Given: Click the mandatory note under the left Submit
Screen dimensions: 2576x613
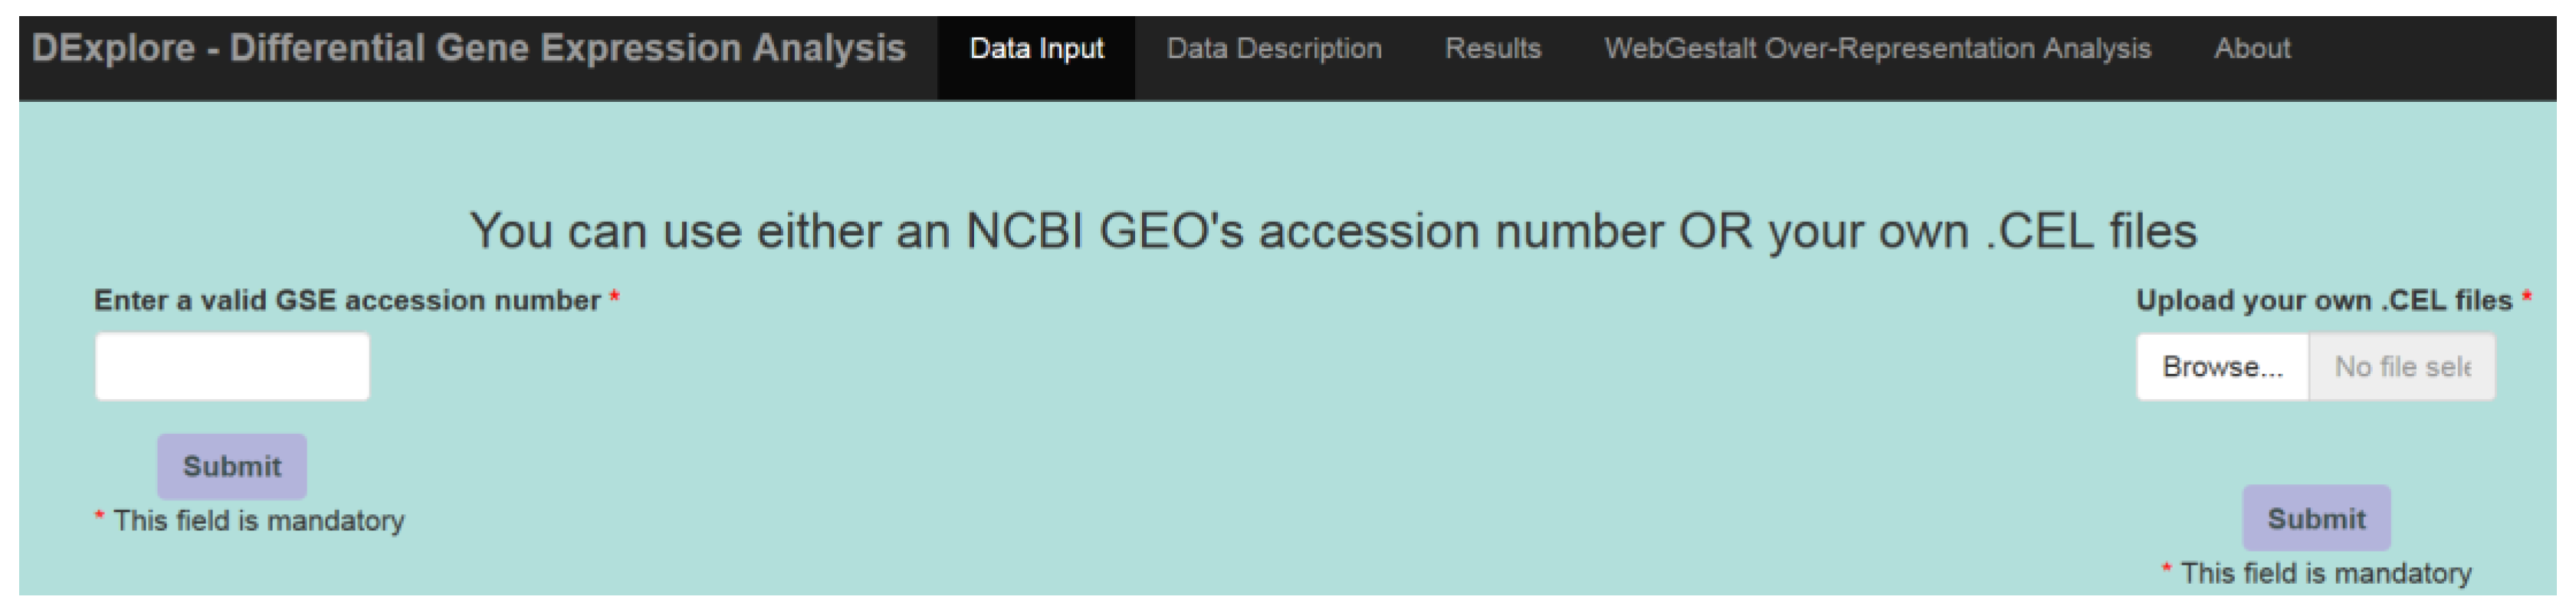Looking at the screenshot, I should click(x=259, y=520).
